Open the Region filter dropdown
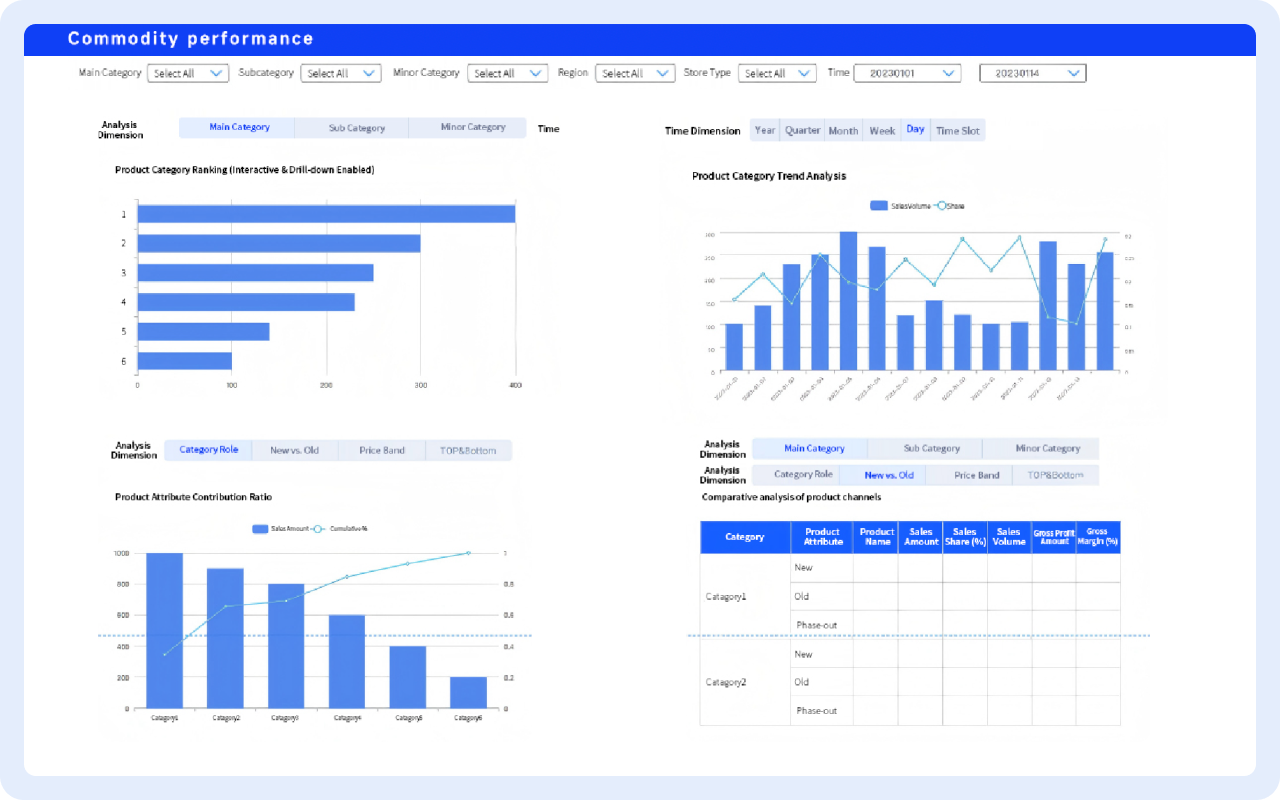 (x=635, y=73)
